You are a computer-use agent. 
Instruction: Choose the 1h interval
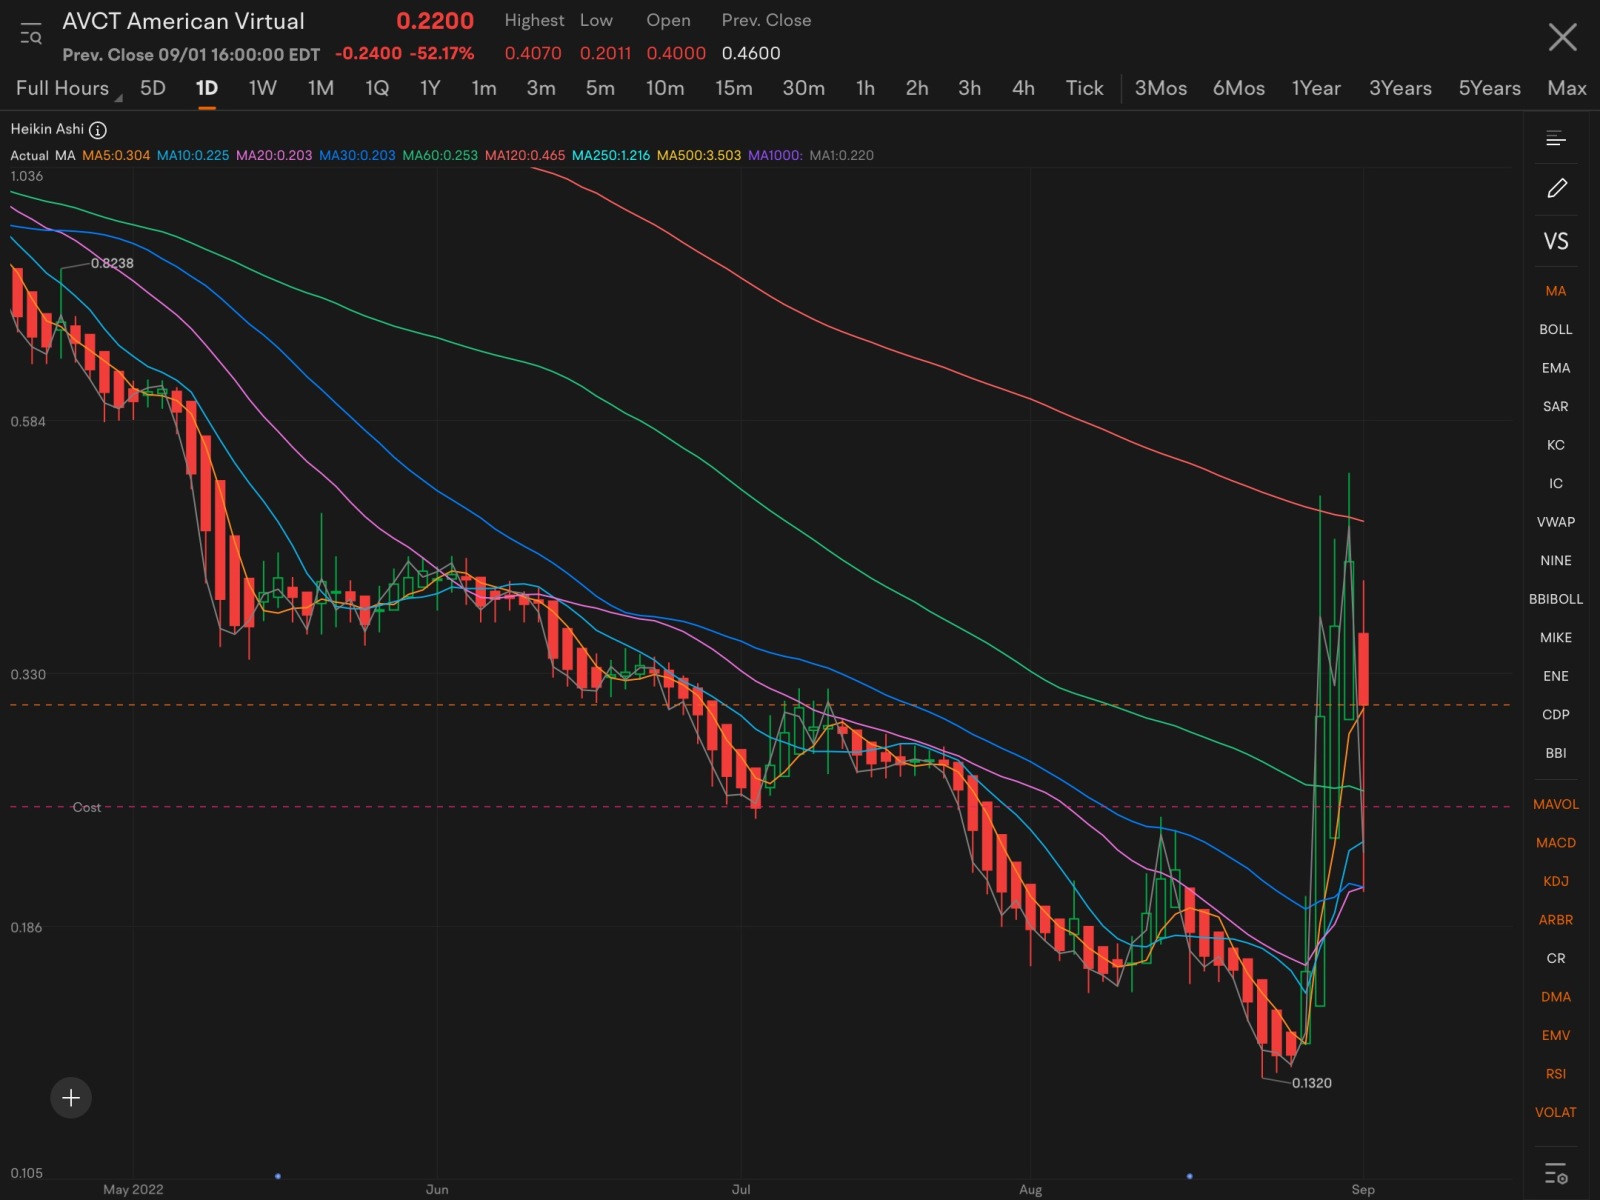click(x=866, y=88)
